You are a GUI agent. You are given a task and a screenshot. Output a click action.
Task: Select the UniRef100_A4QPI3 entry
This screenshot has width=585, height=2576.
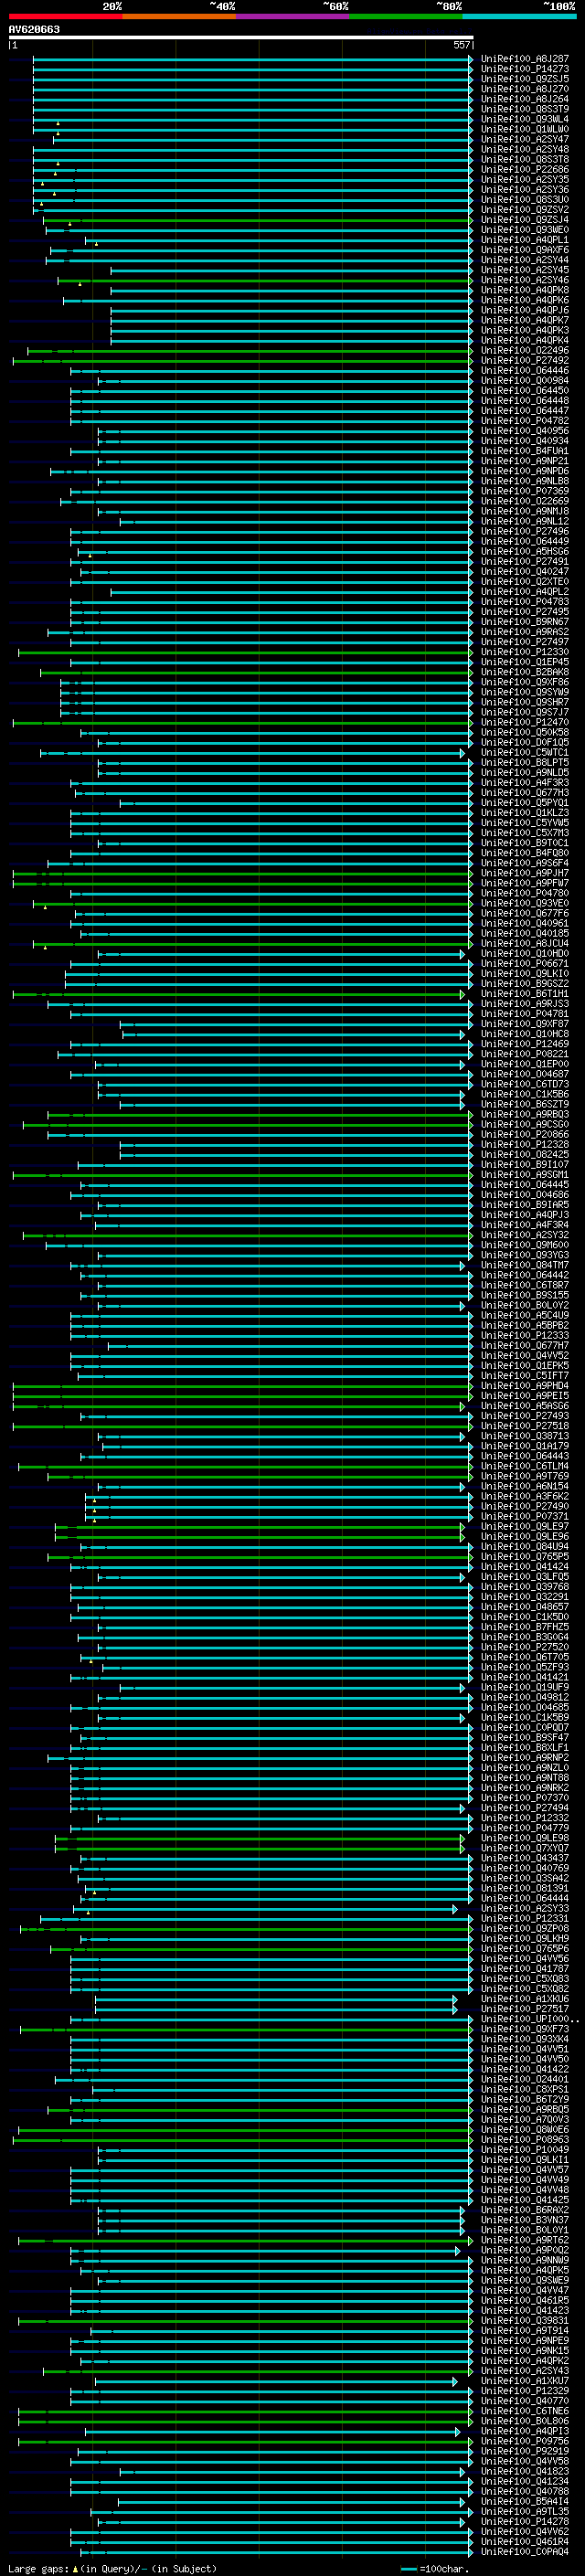click(x=524, y=2431)
